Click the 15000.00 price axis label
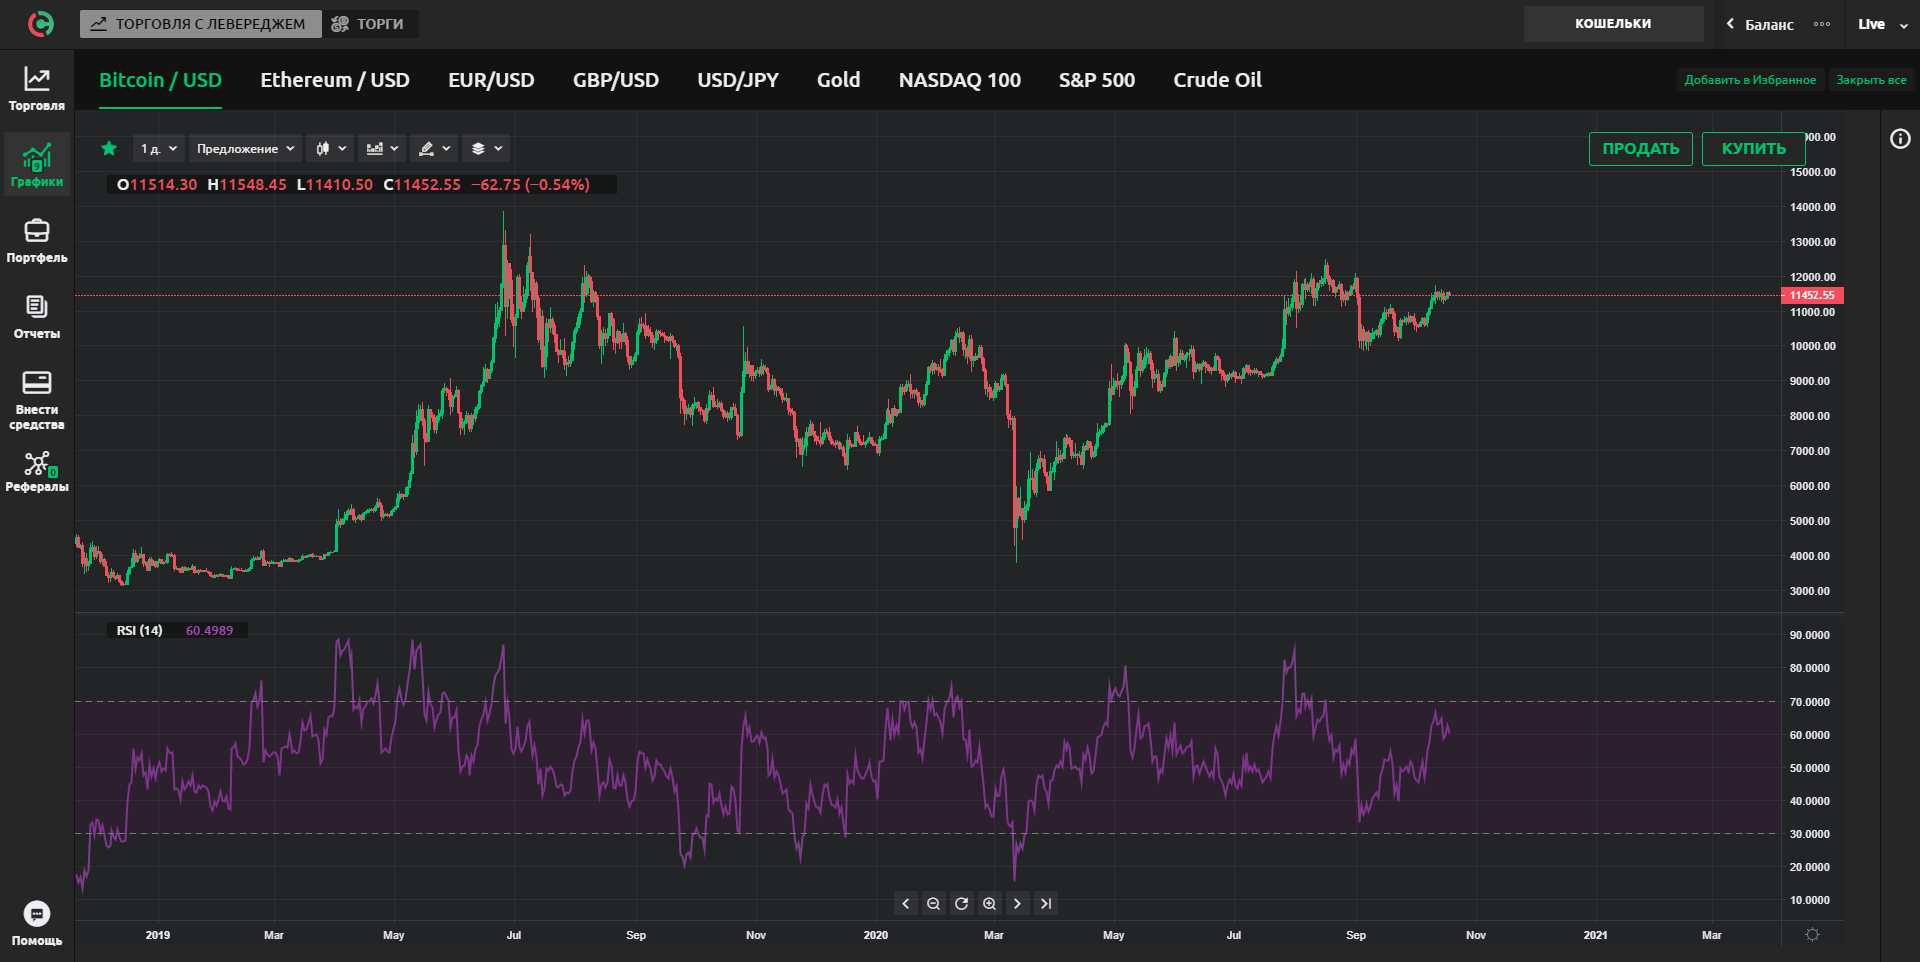1920x962 pixels. pos(1813,172)
